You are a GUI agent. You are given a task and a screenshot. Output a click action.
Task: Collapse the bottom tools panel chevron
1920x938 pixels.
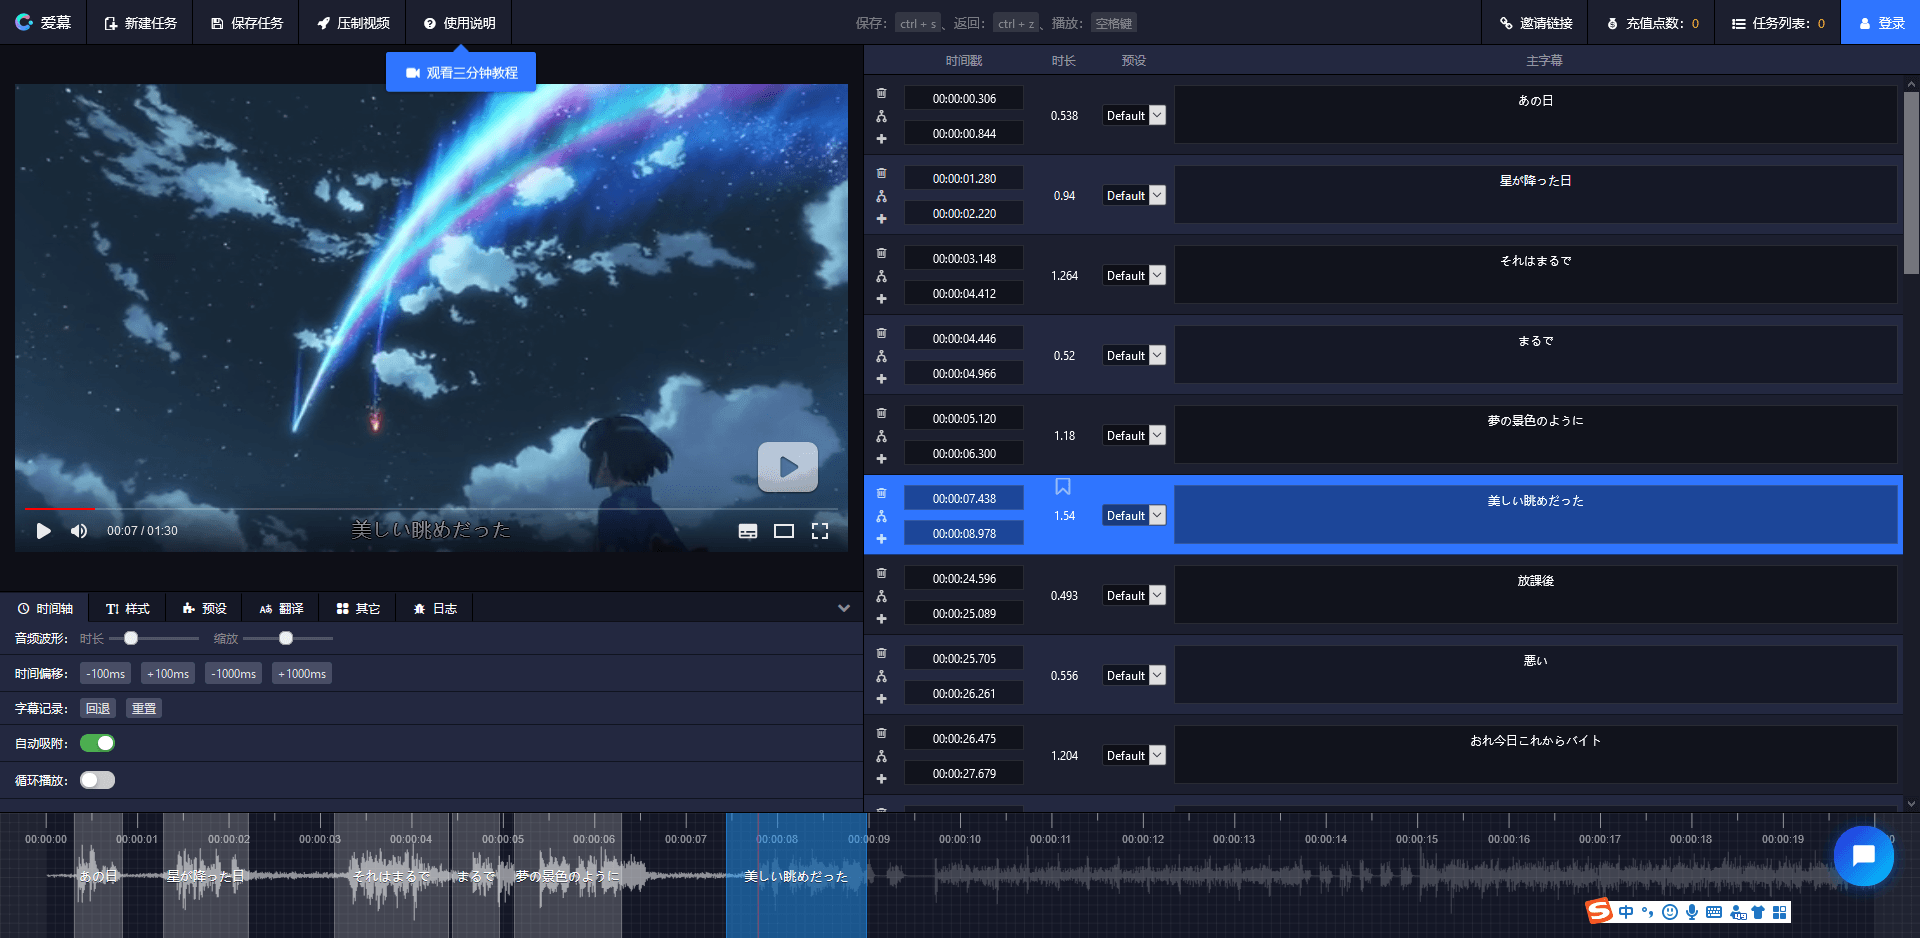pyautogui.click(x=844, y=608)
